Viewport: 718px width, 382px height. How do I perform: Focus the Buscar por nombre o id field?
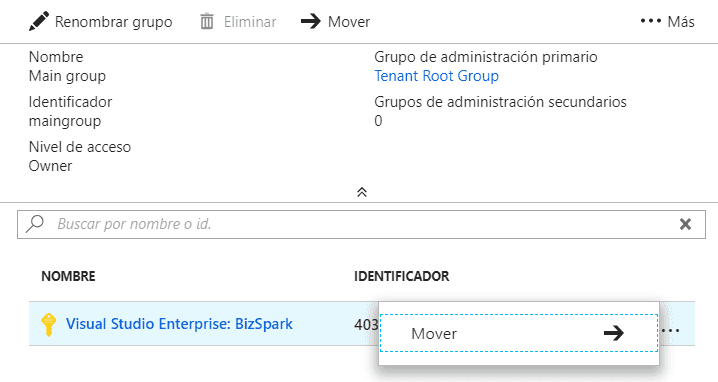[361, 224]
